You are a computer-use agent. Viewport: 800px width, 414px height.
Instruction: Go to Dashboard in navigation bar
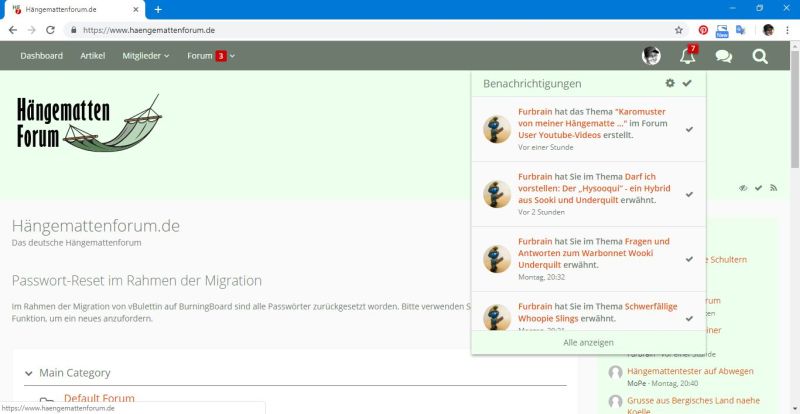point(41,56)
